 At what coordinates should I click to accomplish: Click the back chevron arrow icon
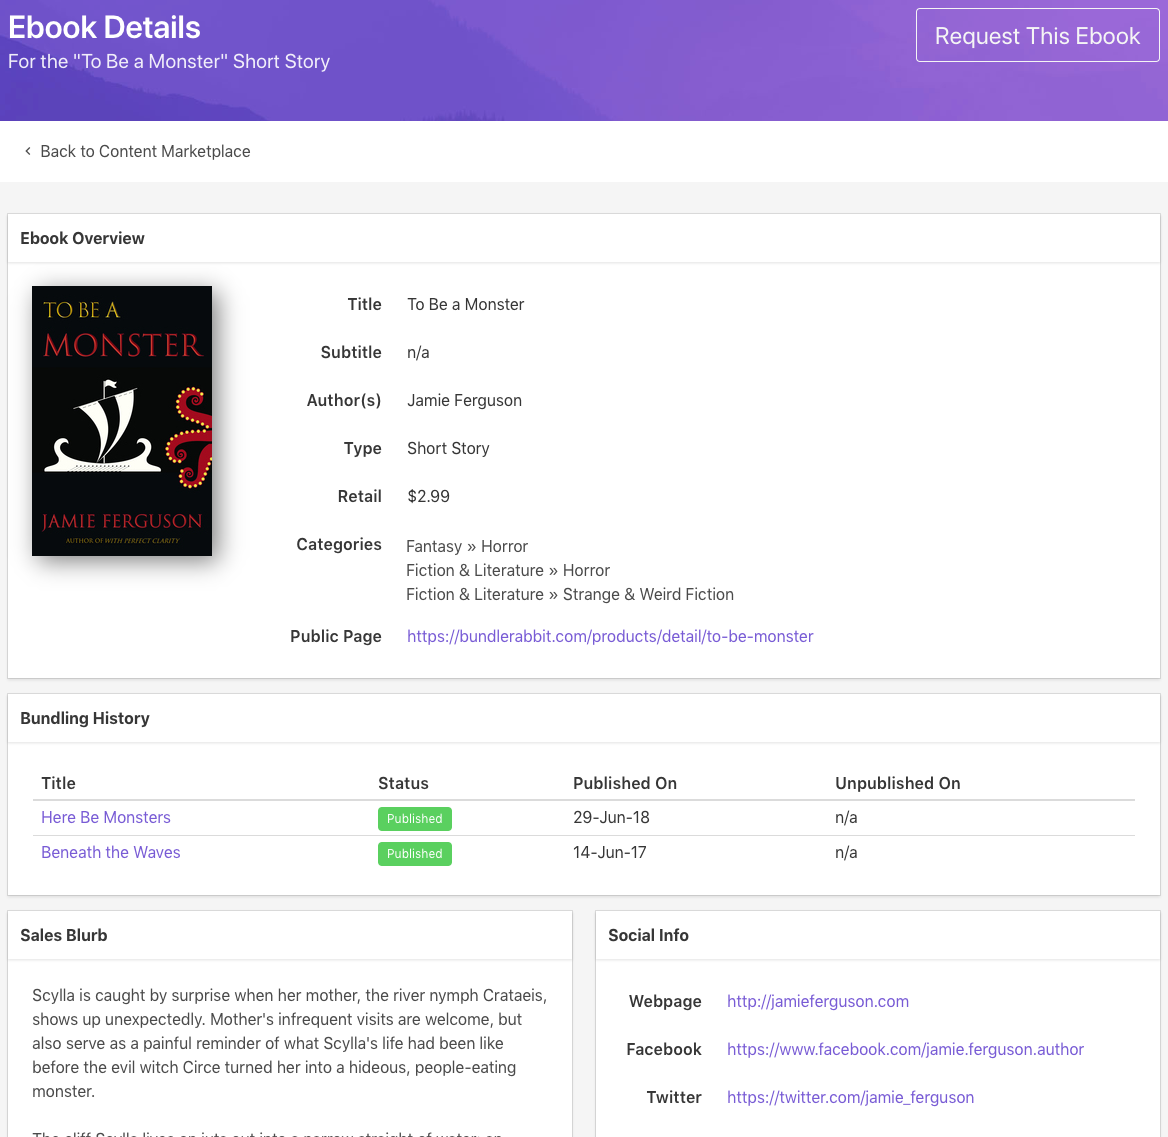[x=27, y=151]
